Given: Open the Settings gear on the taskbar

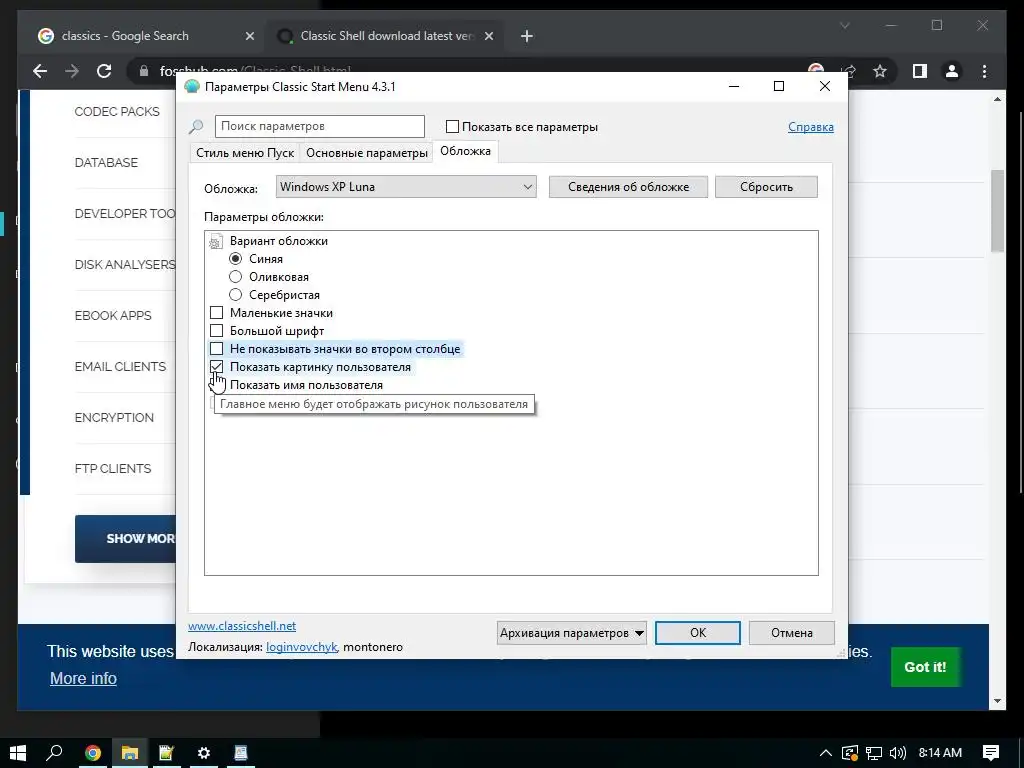Looking at the screenshot, I should [x=204, y=753].
